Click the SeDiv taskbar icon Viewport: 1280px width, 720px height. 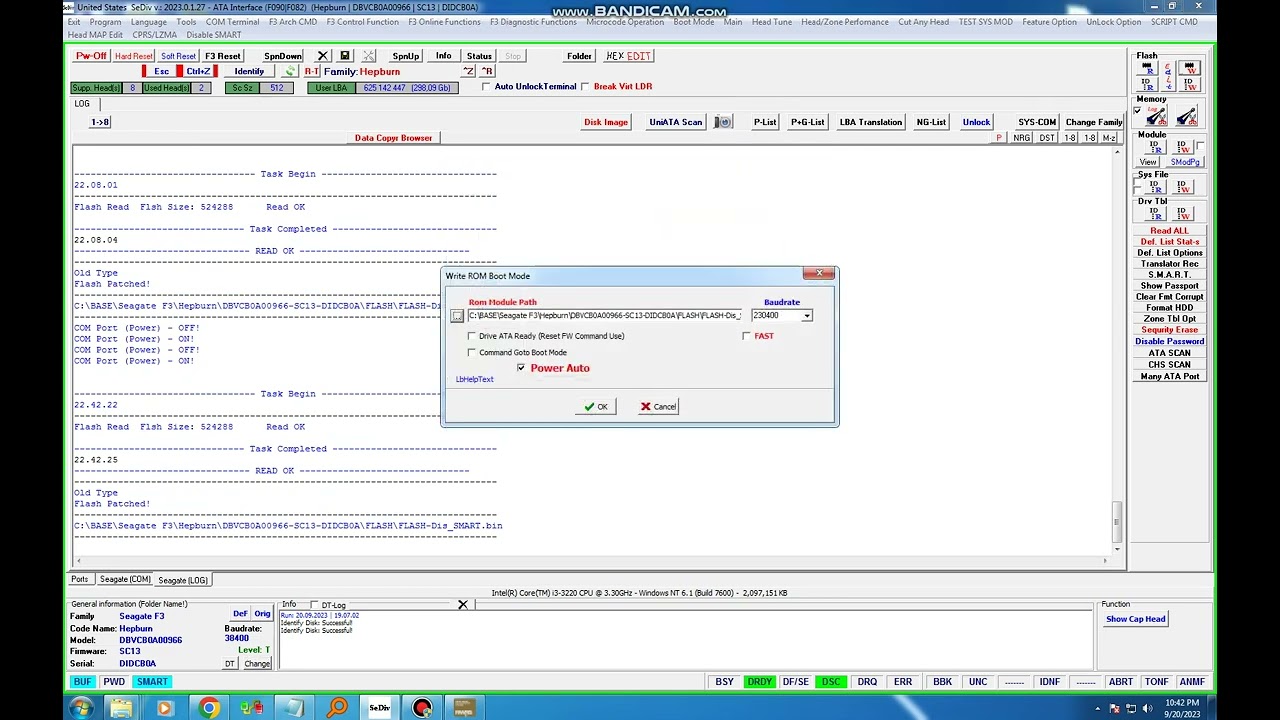379,708
